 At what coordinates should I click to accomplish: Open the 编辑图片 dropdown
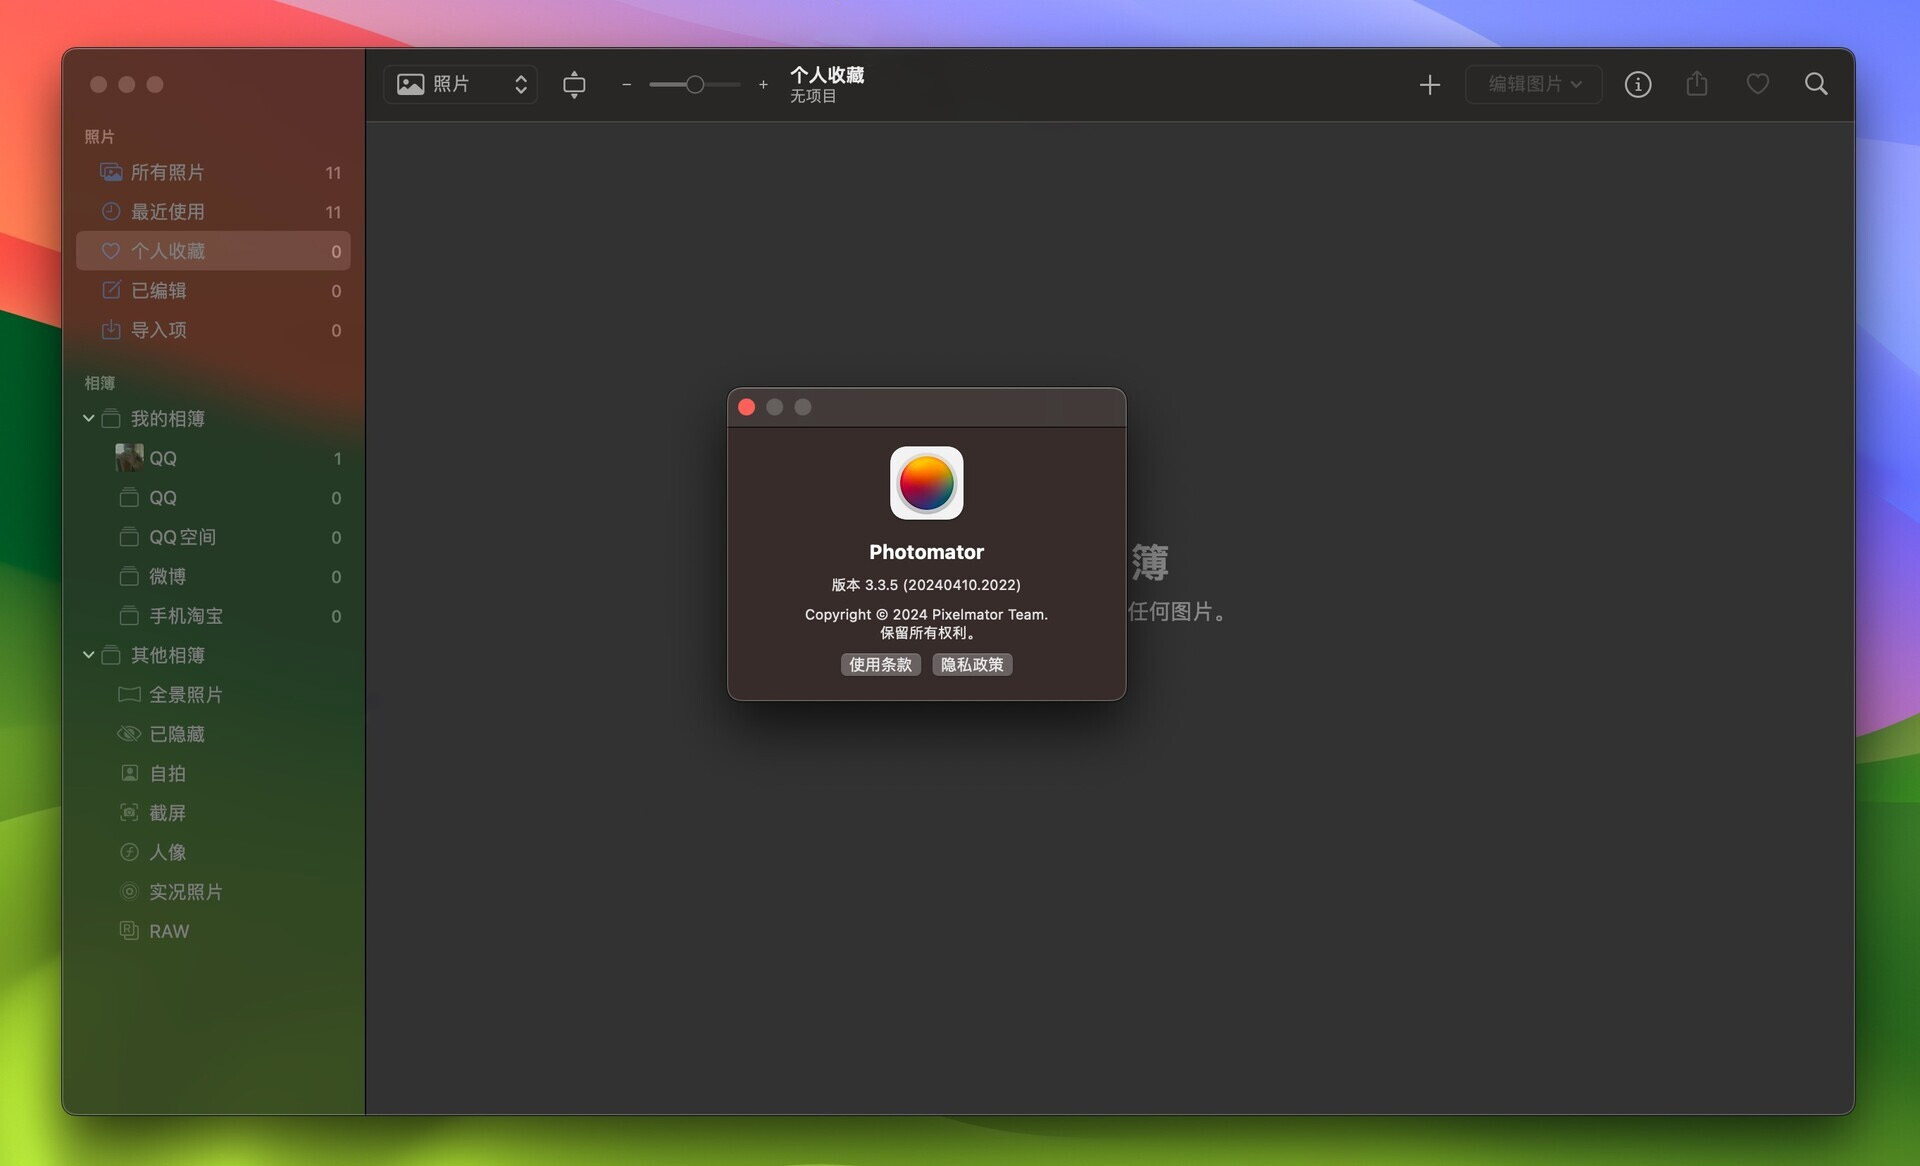tap(1533, 84)
